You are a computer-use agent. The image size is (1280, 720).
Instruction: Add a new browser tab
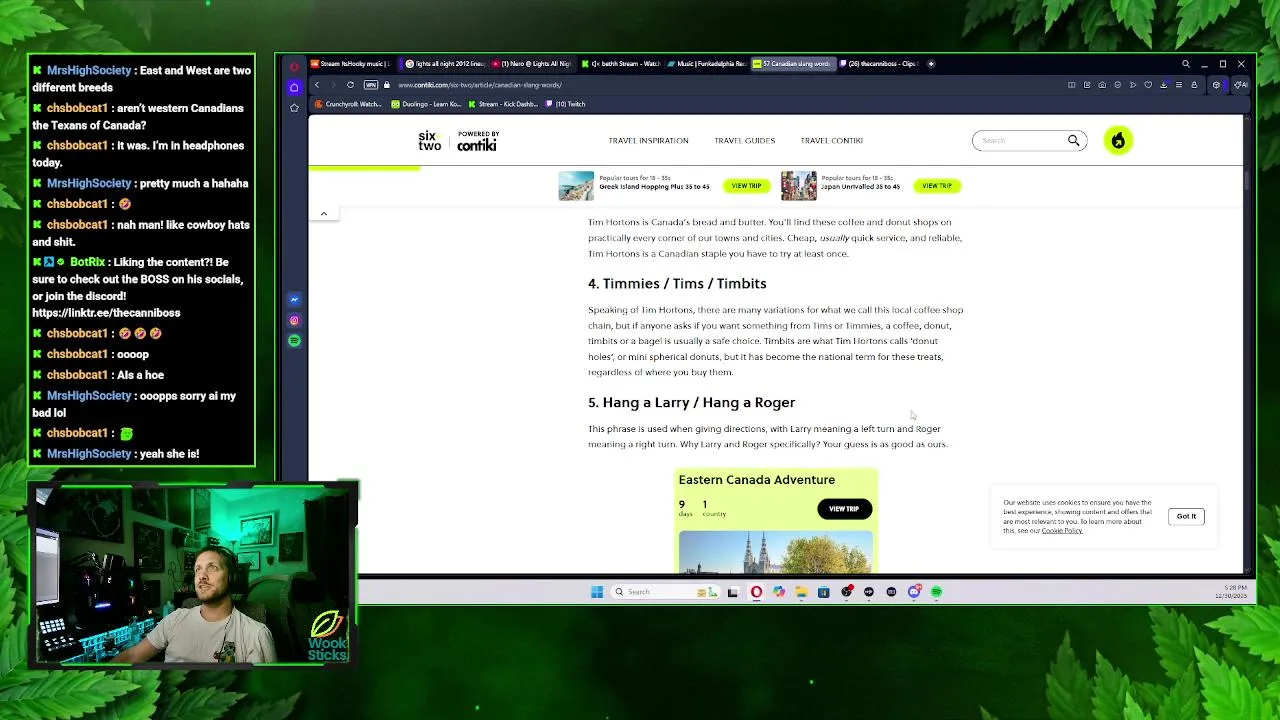pyautogui.click(x=931, y=64)
